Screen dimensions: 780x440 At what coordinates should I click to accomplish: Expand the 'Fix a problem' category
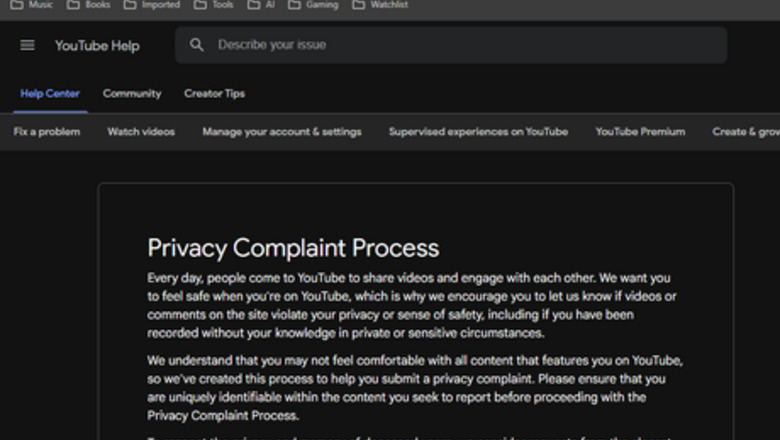[x=47, y=132]
